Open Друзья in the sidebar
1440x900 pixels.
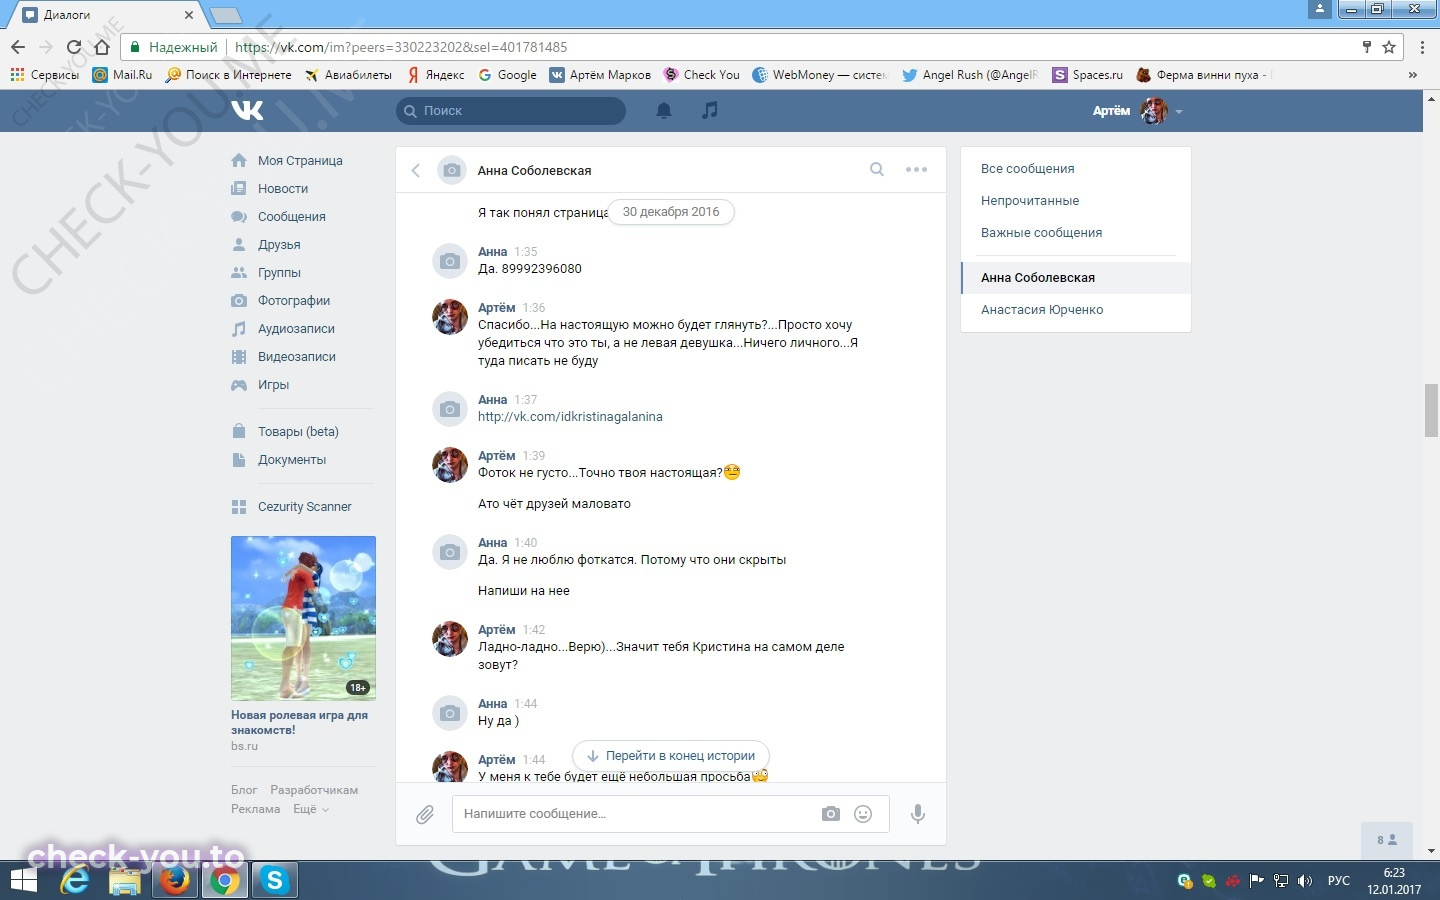(279, 245)
